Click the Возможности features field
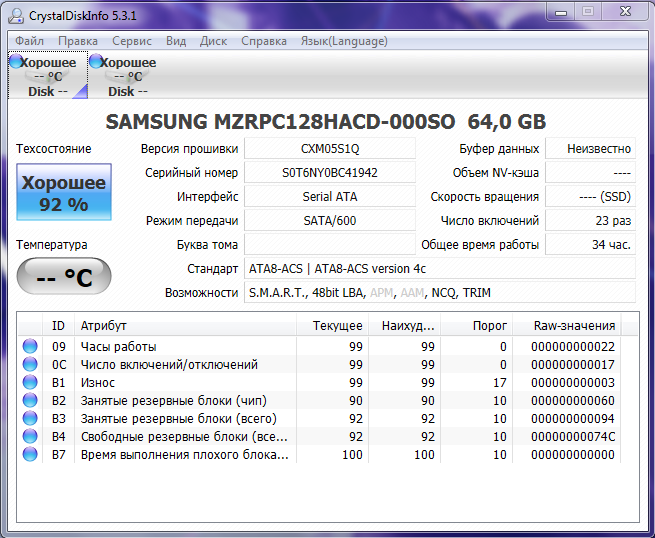This screenshot has height=538, width=655. (440, 293)
